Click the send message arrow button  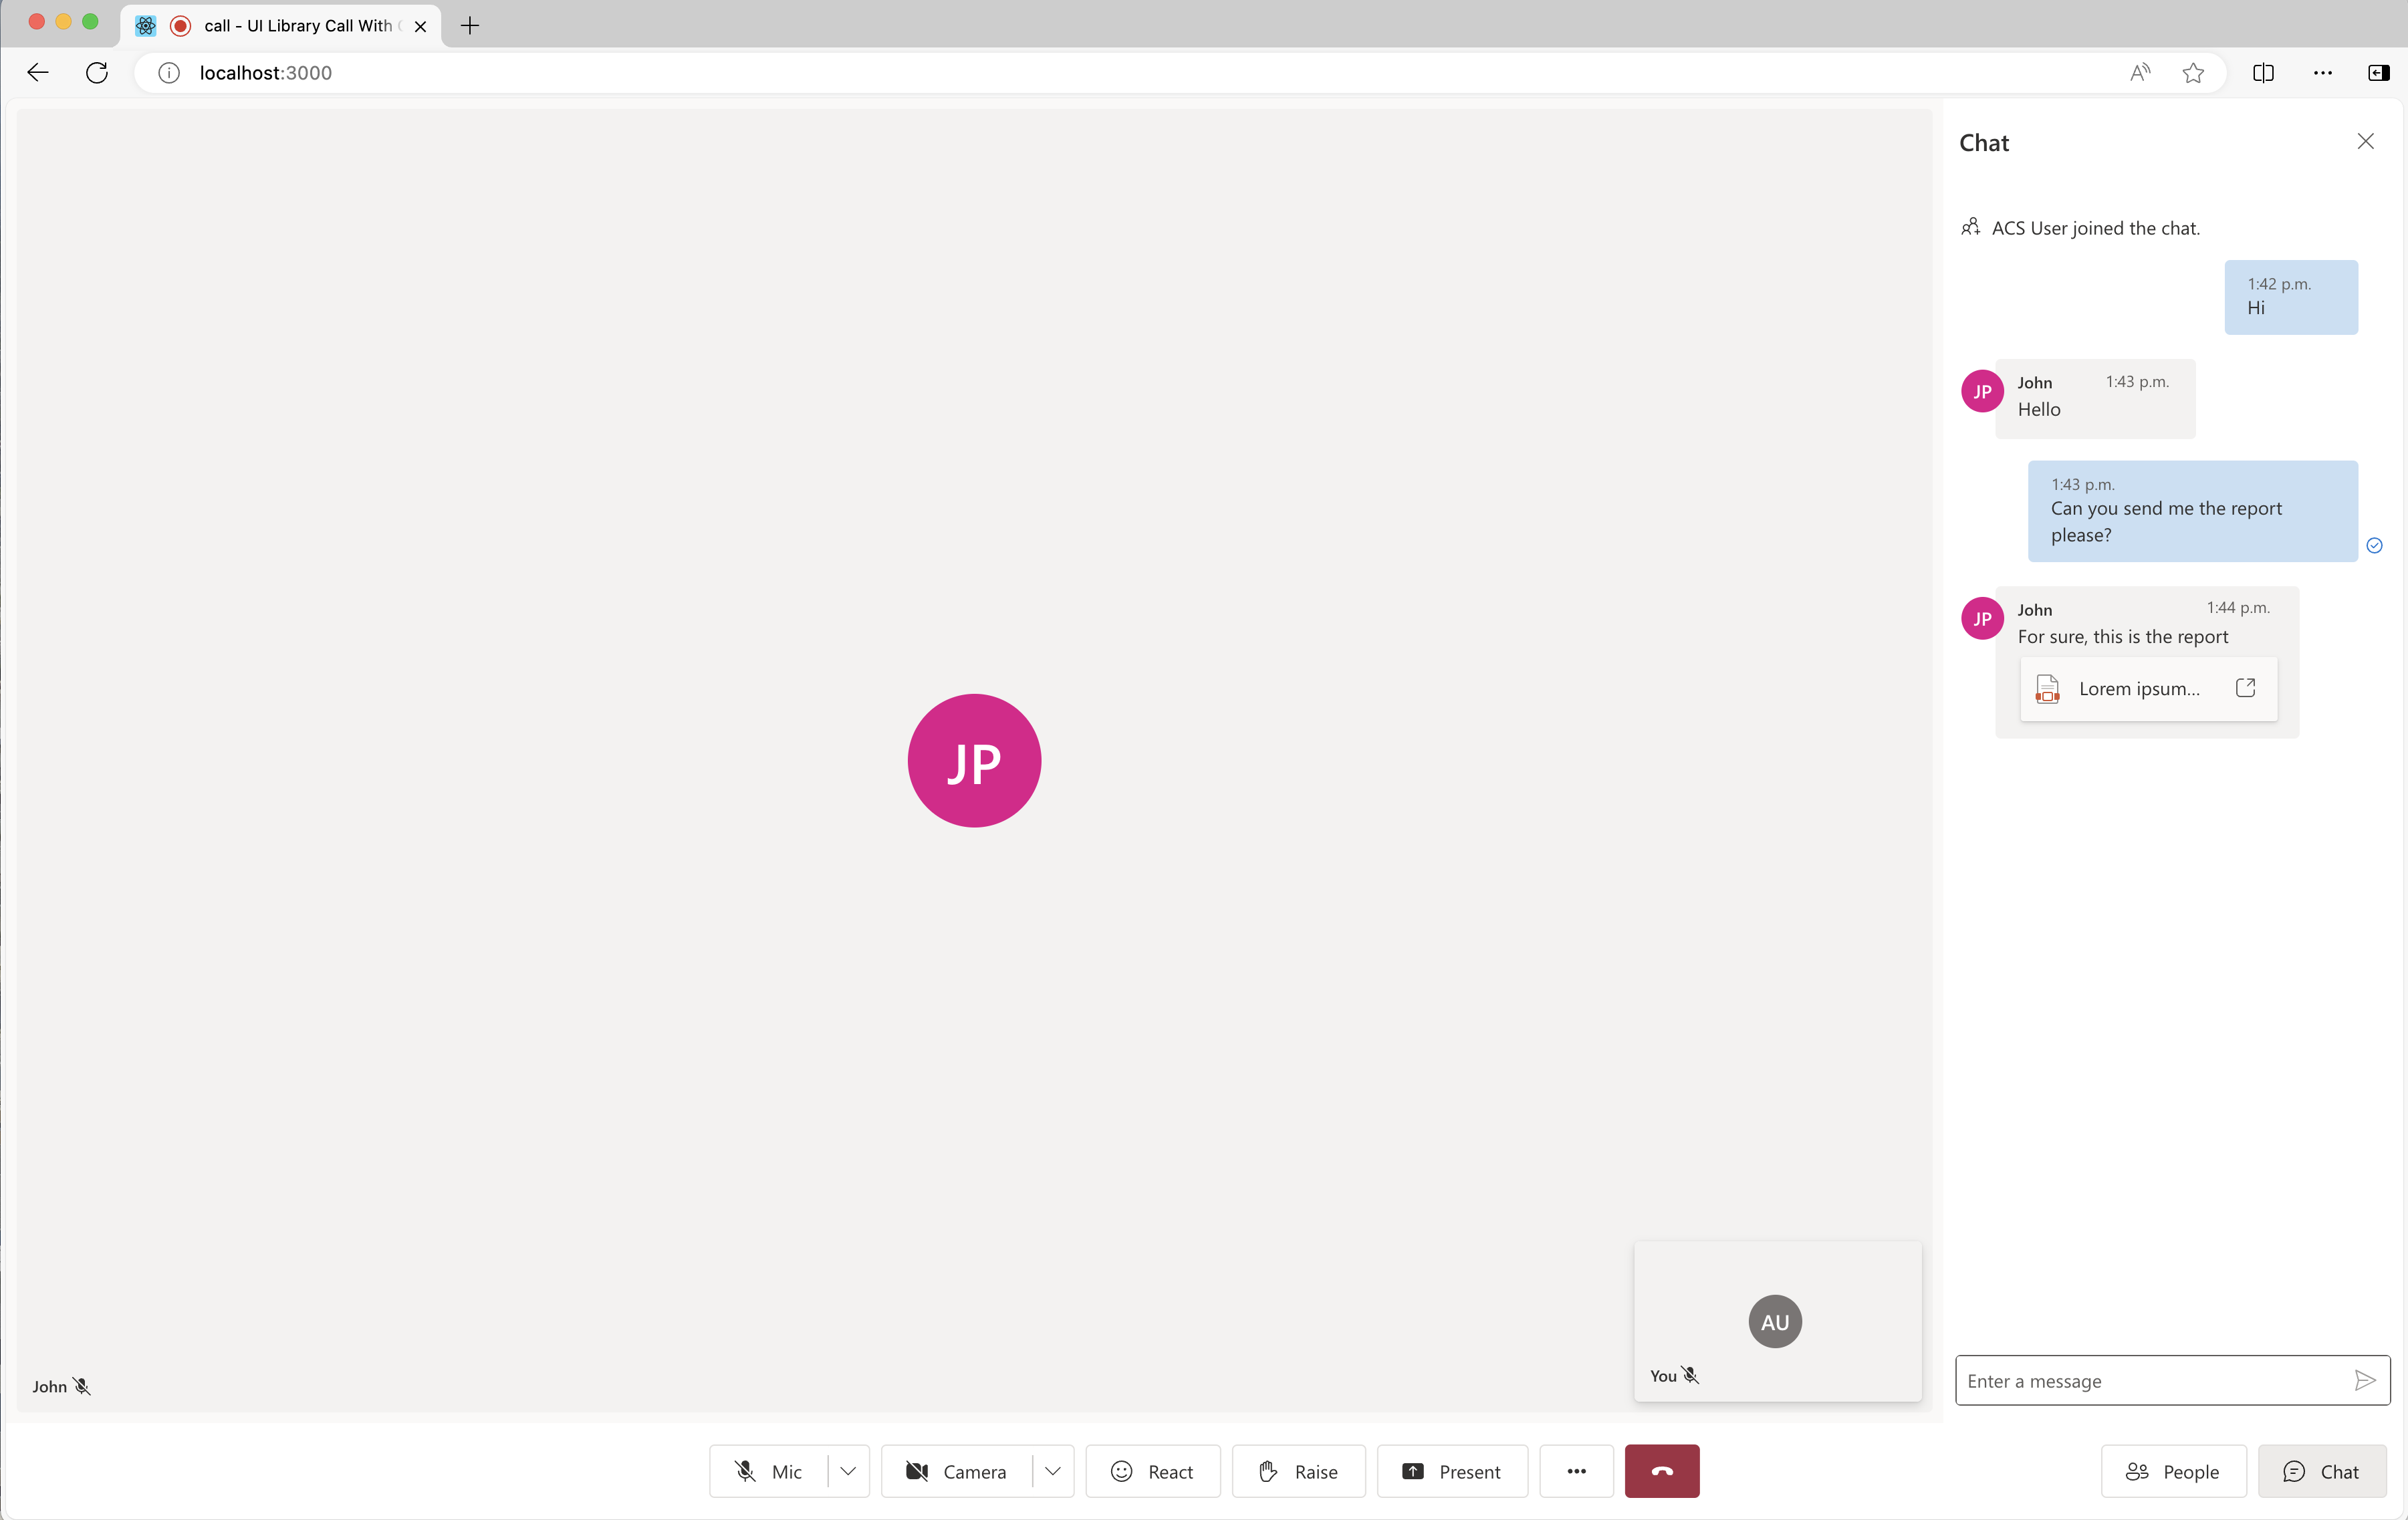(x=2365, y=1380)
